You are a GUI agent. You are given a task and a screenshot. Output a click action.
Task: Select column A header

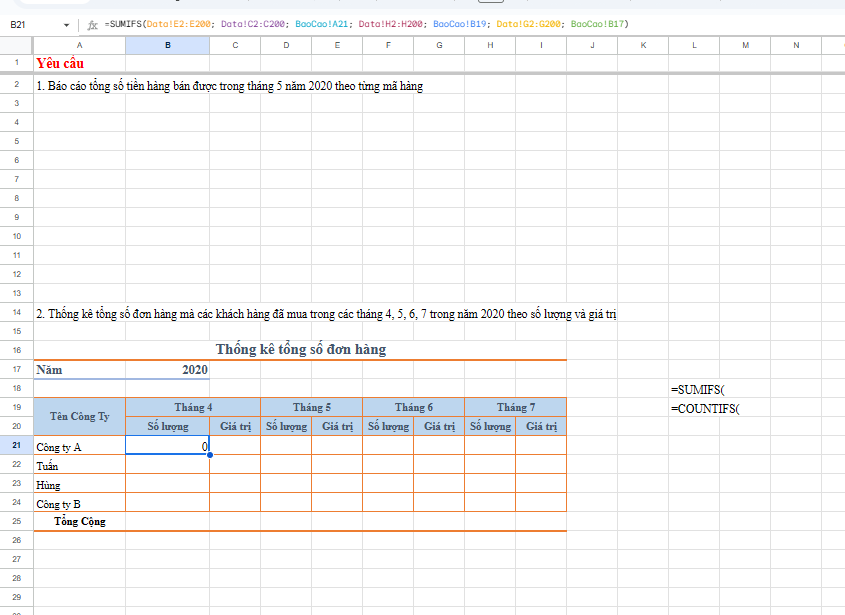pos(80,45)
